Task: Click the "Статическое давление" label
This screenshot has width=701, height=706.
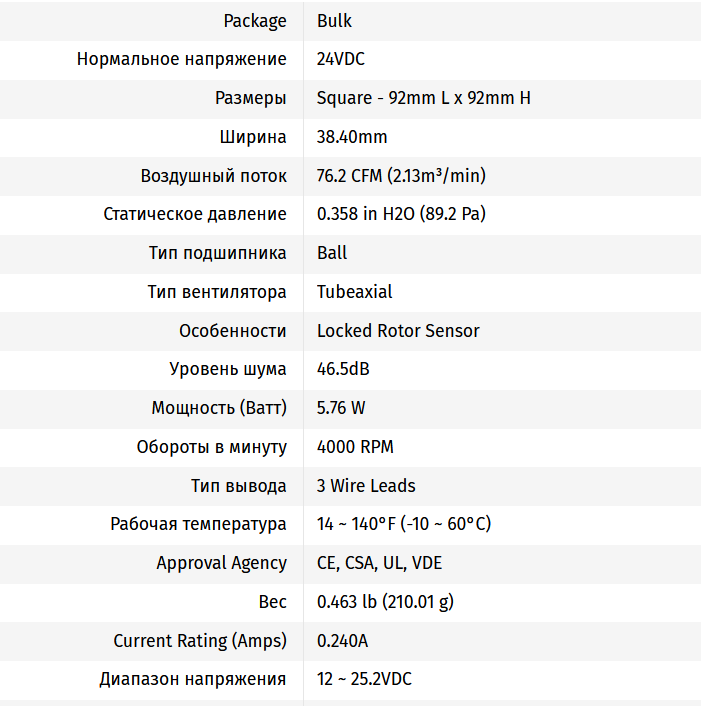Action: tap(195, 214)
